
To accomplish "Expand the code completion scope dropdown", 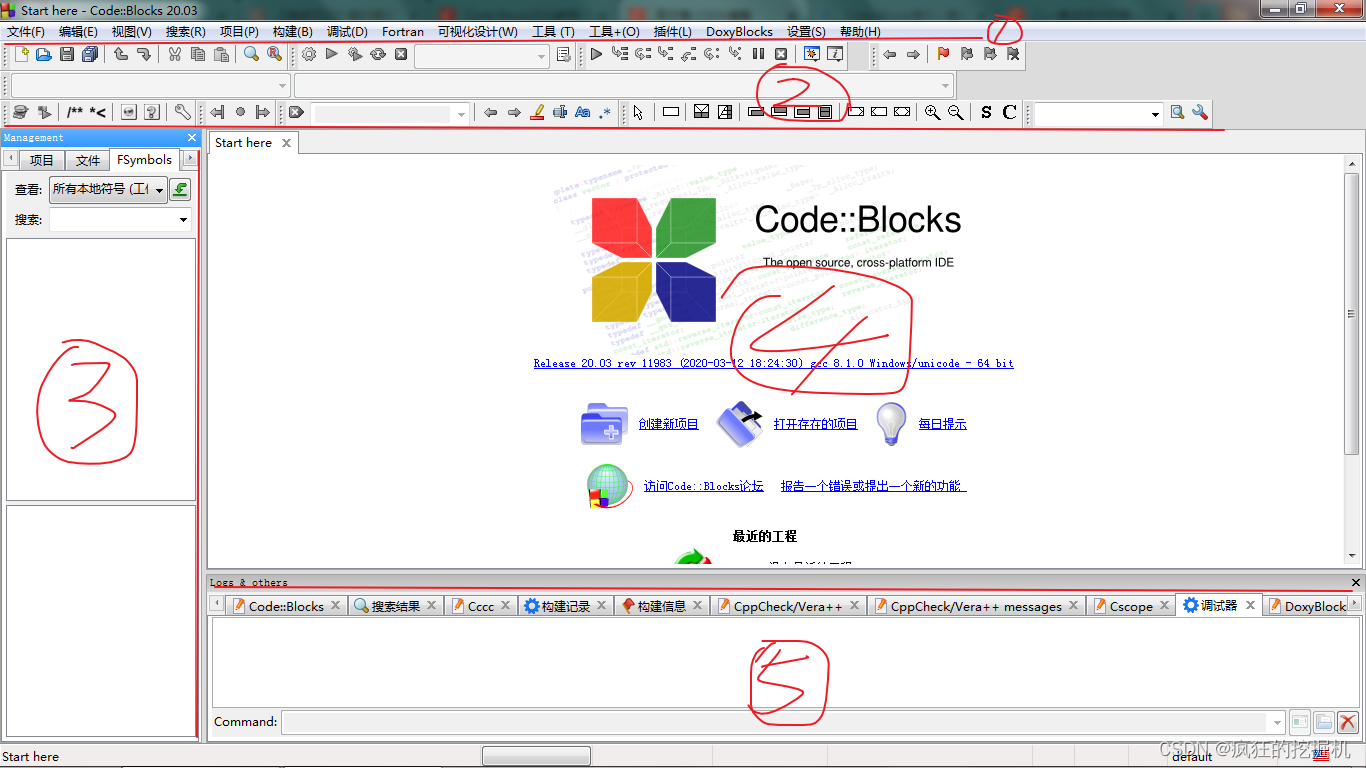I will coord(150,84).
